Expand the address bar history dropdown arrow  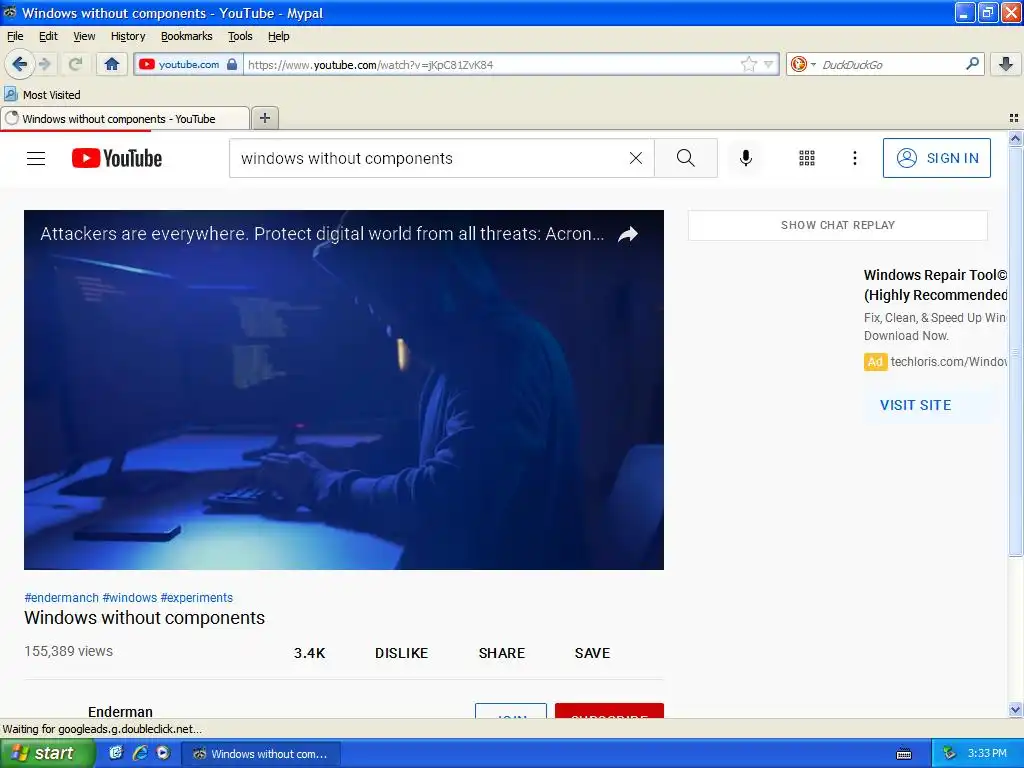coord(769,64)
